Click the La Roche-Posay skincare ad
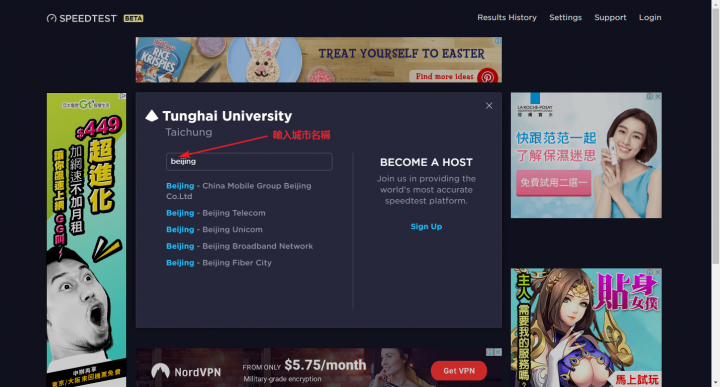Screen dimensions: 720x387 click(x=586, y=156)
